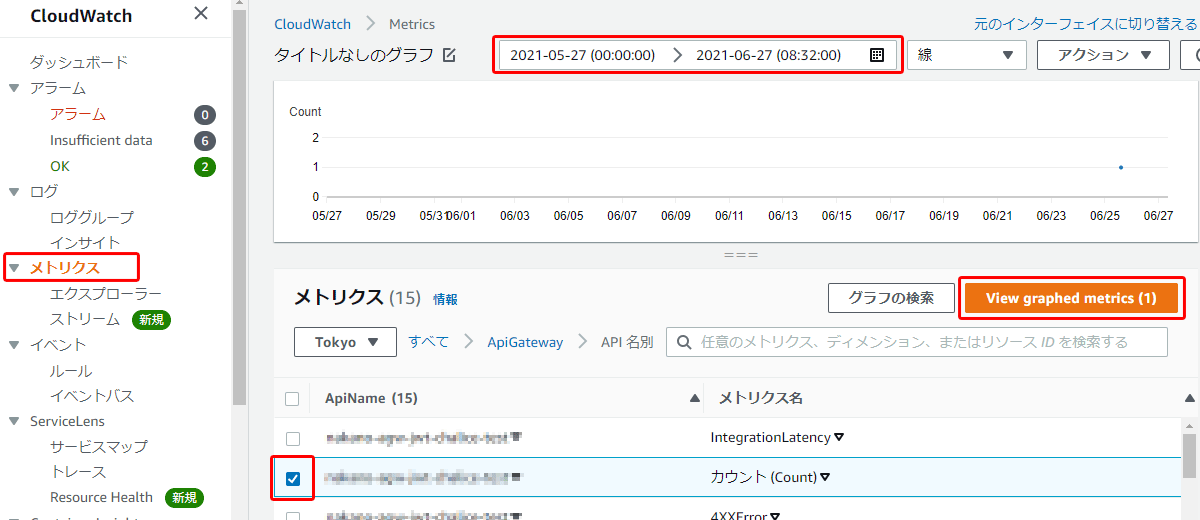The height and width of the screenshot is (520, 1200).
Task: Click the すべて breadcrumb link
Action: (x=428, y=342)
